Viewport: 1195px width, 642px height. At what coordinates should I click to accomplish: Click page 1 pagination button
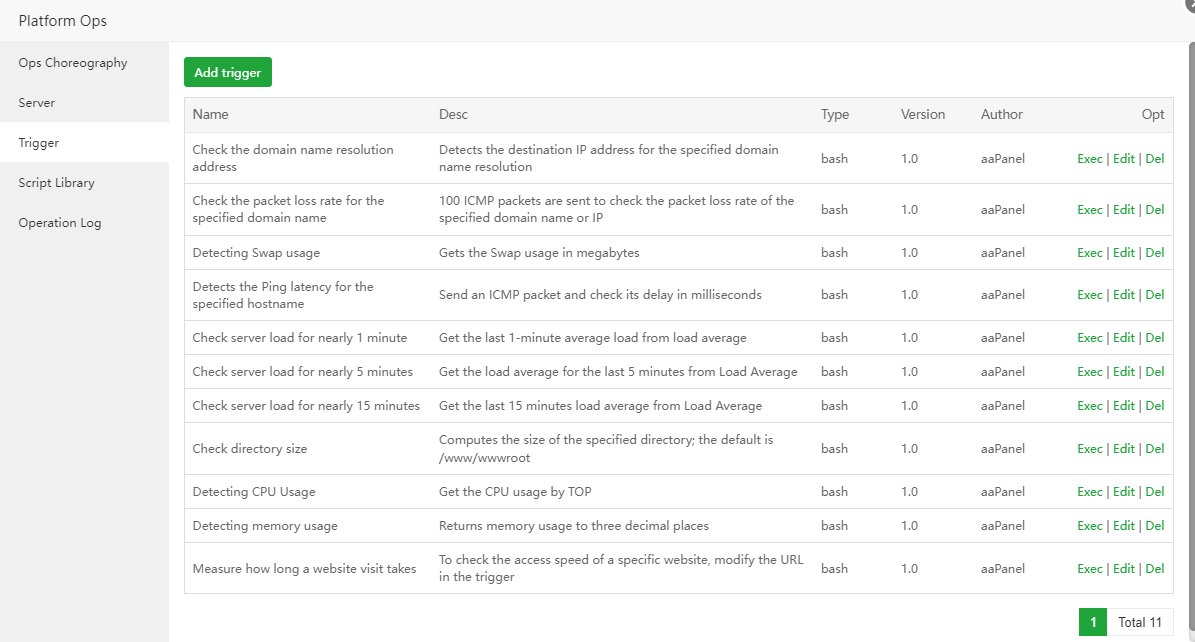pyautogui.click(x=1093, y=622)
